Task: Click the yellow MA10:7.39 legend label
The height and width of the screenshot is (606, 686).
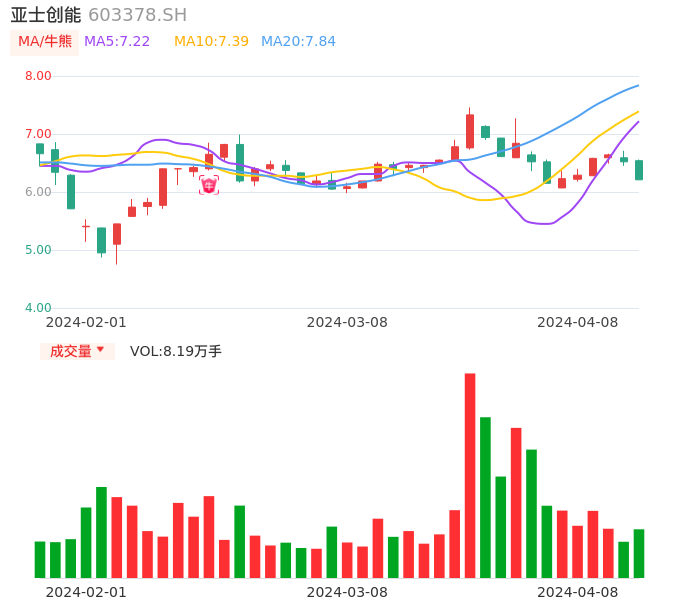Action: pyautogui.click(x=211, y=41)
